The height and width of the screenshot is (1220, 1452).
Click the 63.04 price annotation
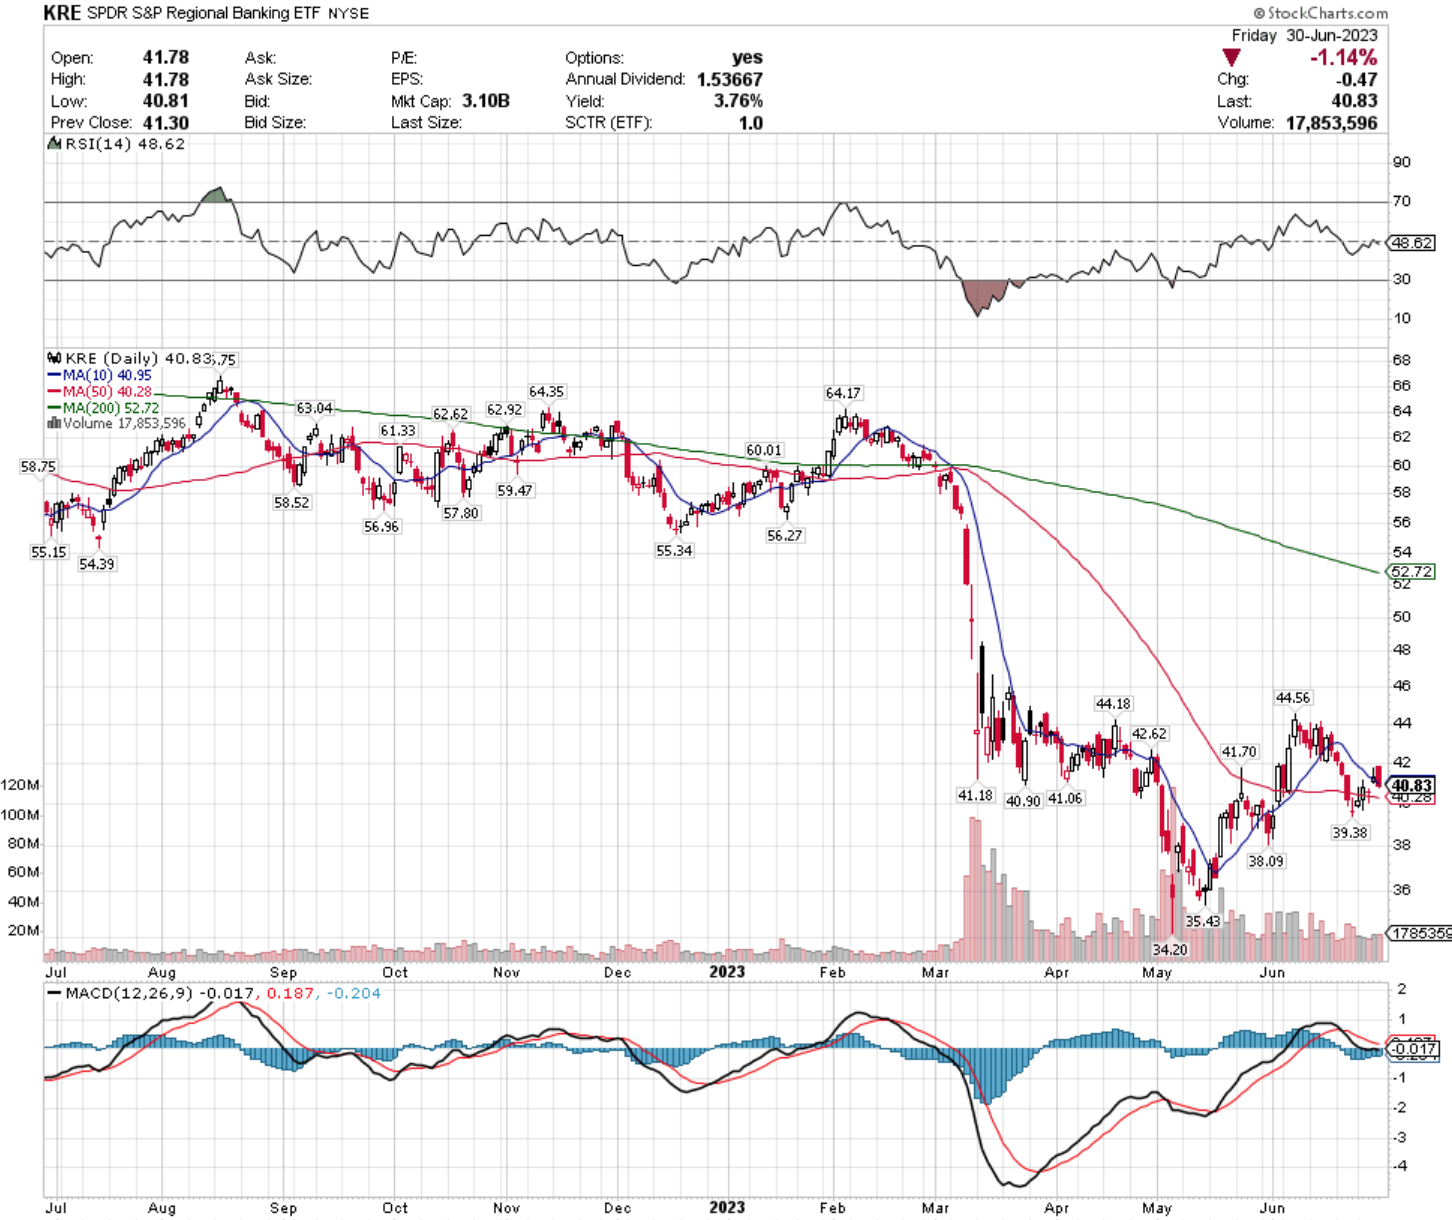point(314,408)
